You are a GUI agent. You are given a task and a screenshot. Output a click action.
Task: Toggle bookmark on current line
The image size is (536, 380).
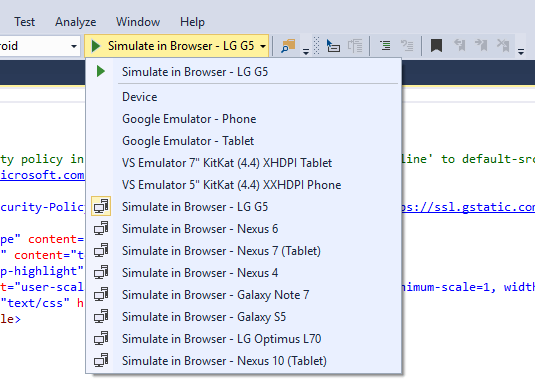pos(436,45)
